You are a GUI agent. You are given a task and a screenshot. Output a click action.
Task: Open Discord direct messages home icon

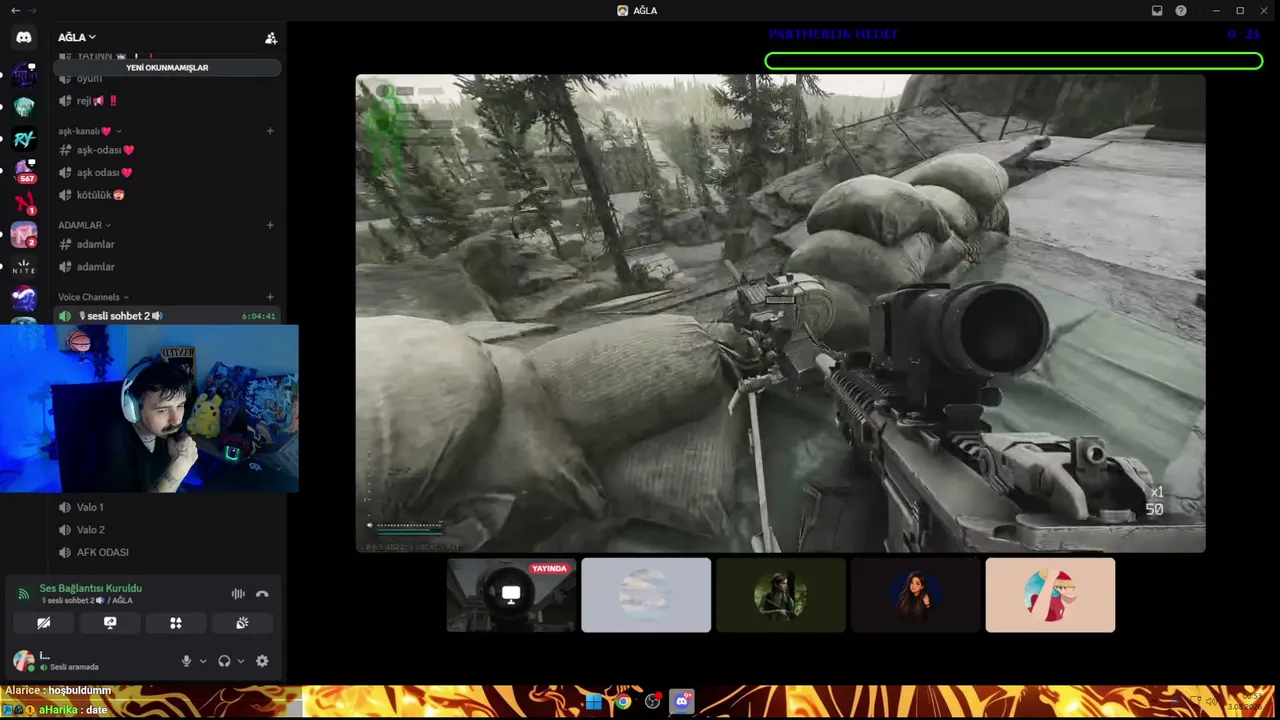tap(24, 37)
